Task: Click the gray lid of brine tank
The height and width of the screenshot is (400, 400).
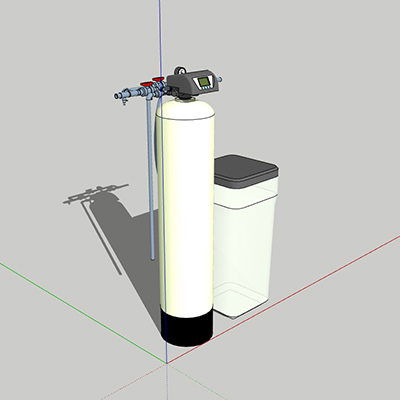Action: 246,171
